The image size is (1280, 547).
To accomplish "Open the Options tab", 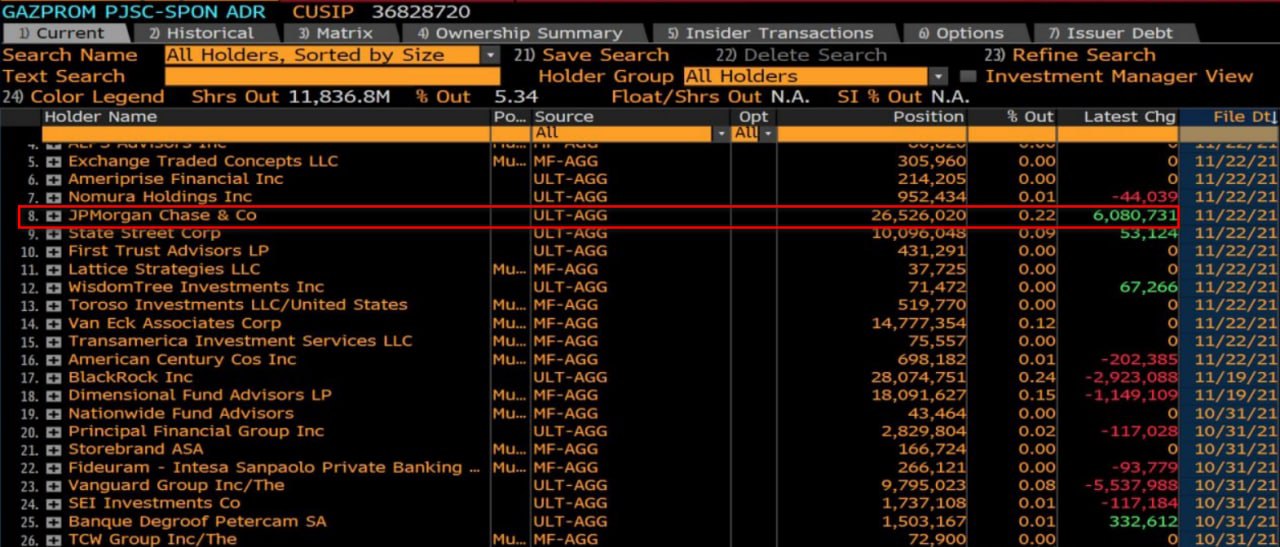I will 961,33.
